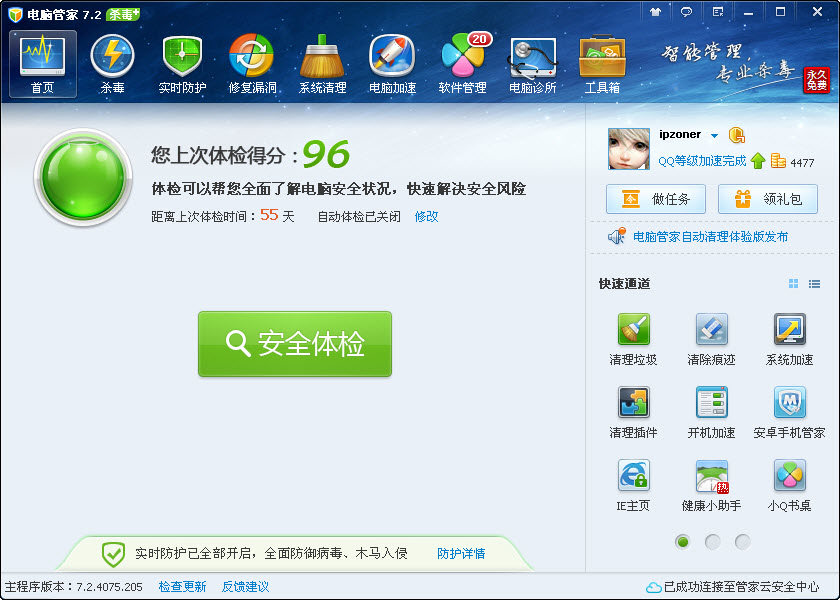Screen dimensions: 840x600
Task: Select the first quick access page dot
Action: coord(682,542)
